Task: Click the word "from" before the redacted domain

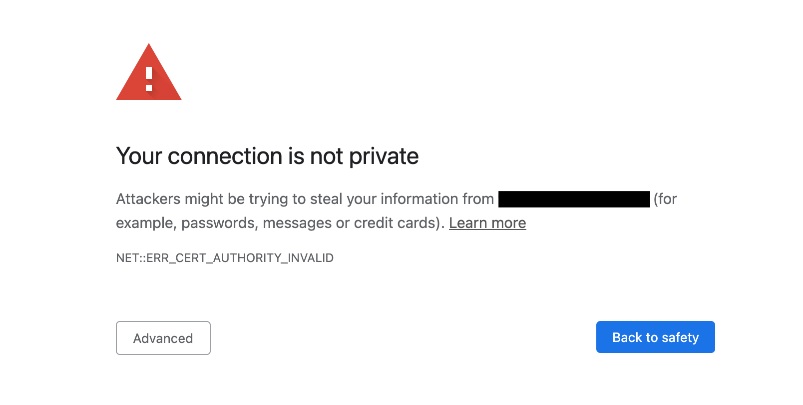Action: click(x=477, y=199)
